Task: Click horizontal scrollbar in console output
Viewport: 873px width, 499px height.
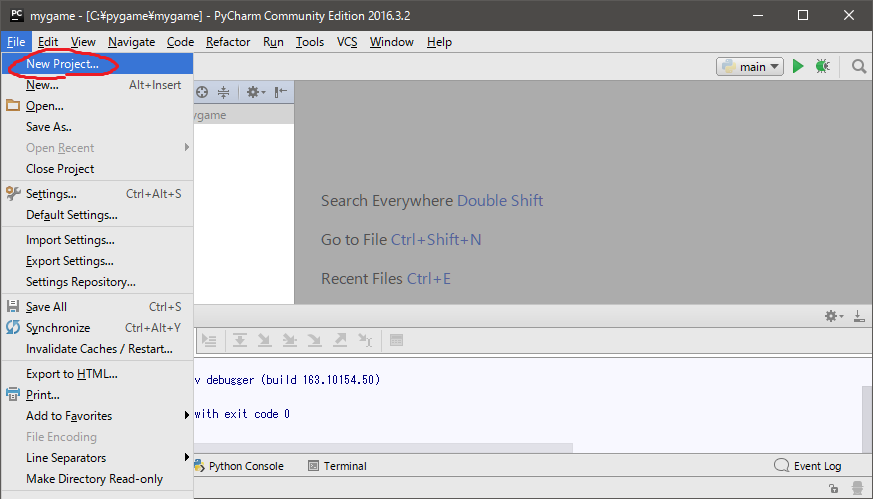Action: [383, 448]
